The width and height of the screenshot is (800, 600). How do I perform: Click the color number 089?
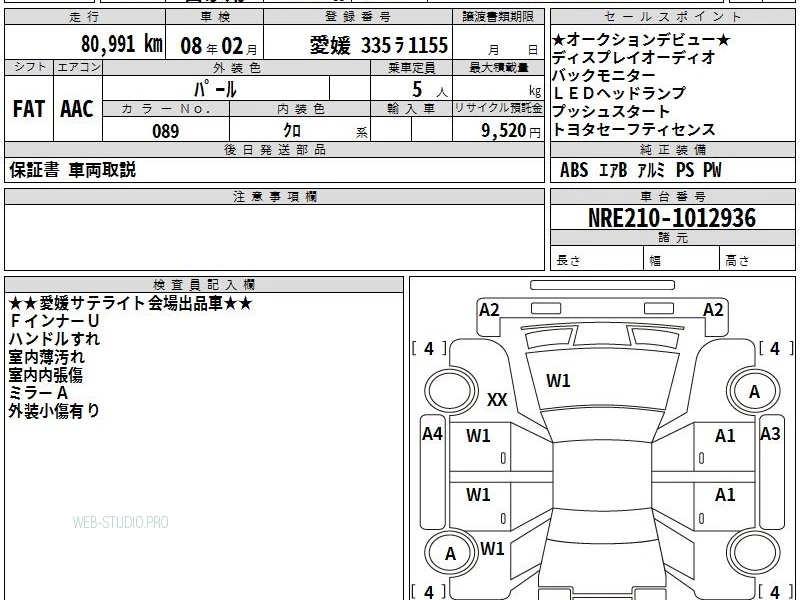166,131
